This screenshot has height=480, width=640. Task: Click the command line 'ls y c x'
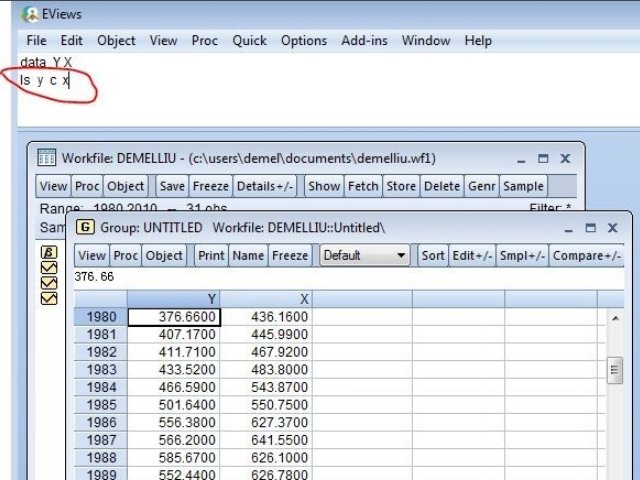pyautogui.click(x=45, y=80)
